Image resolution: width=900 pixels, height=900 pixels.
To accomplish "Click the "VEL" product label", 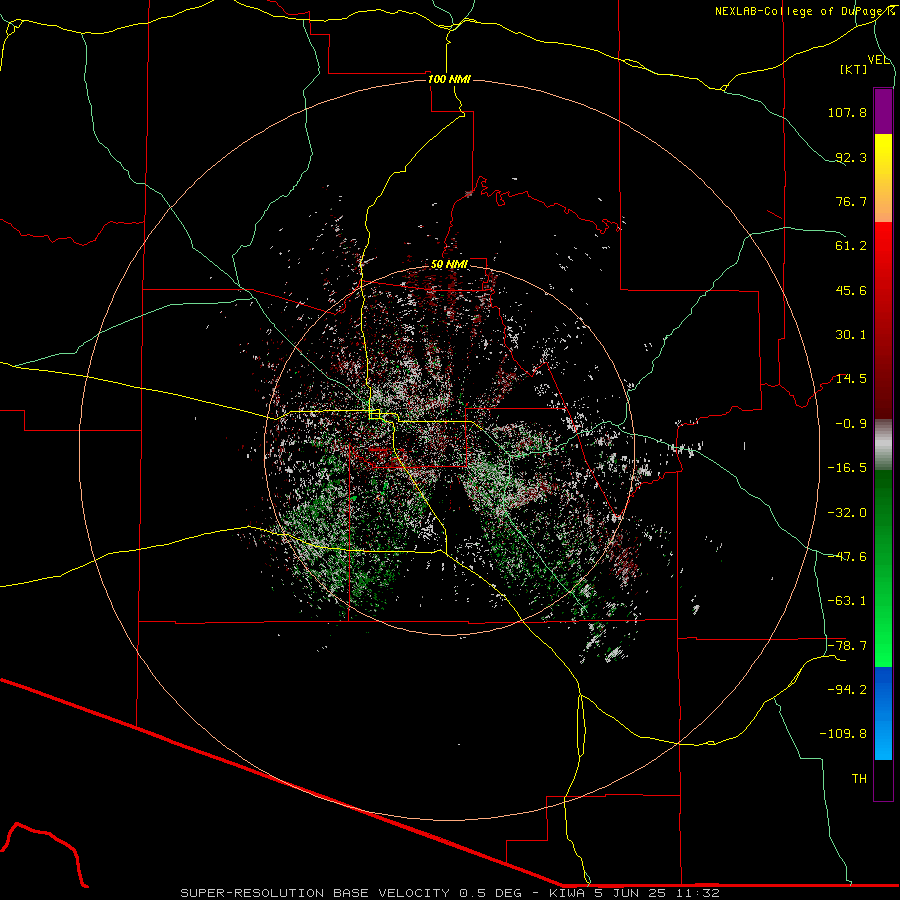I will (878, 60).
